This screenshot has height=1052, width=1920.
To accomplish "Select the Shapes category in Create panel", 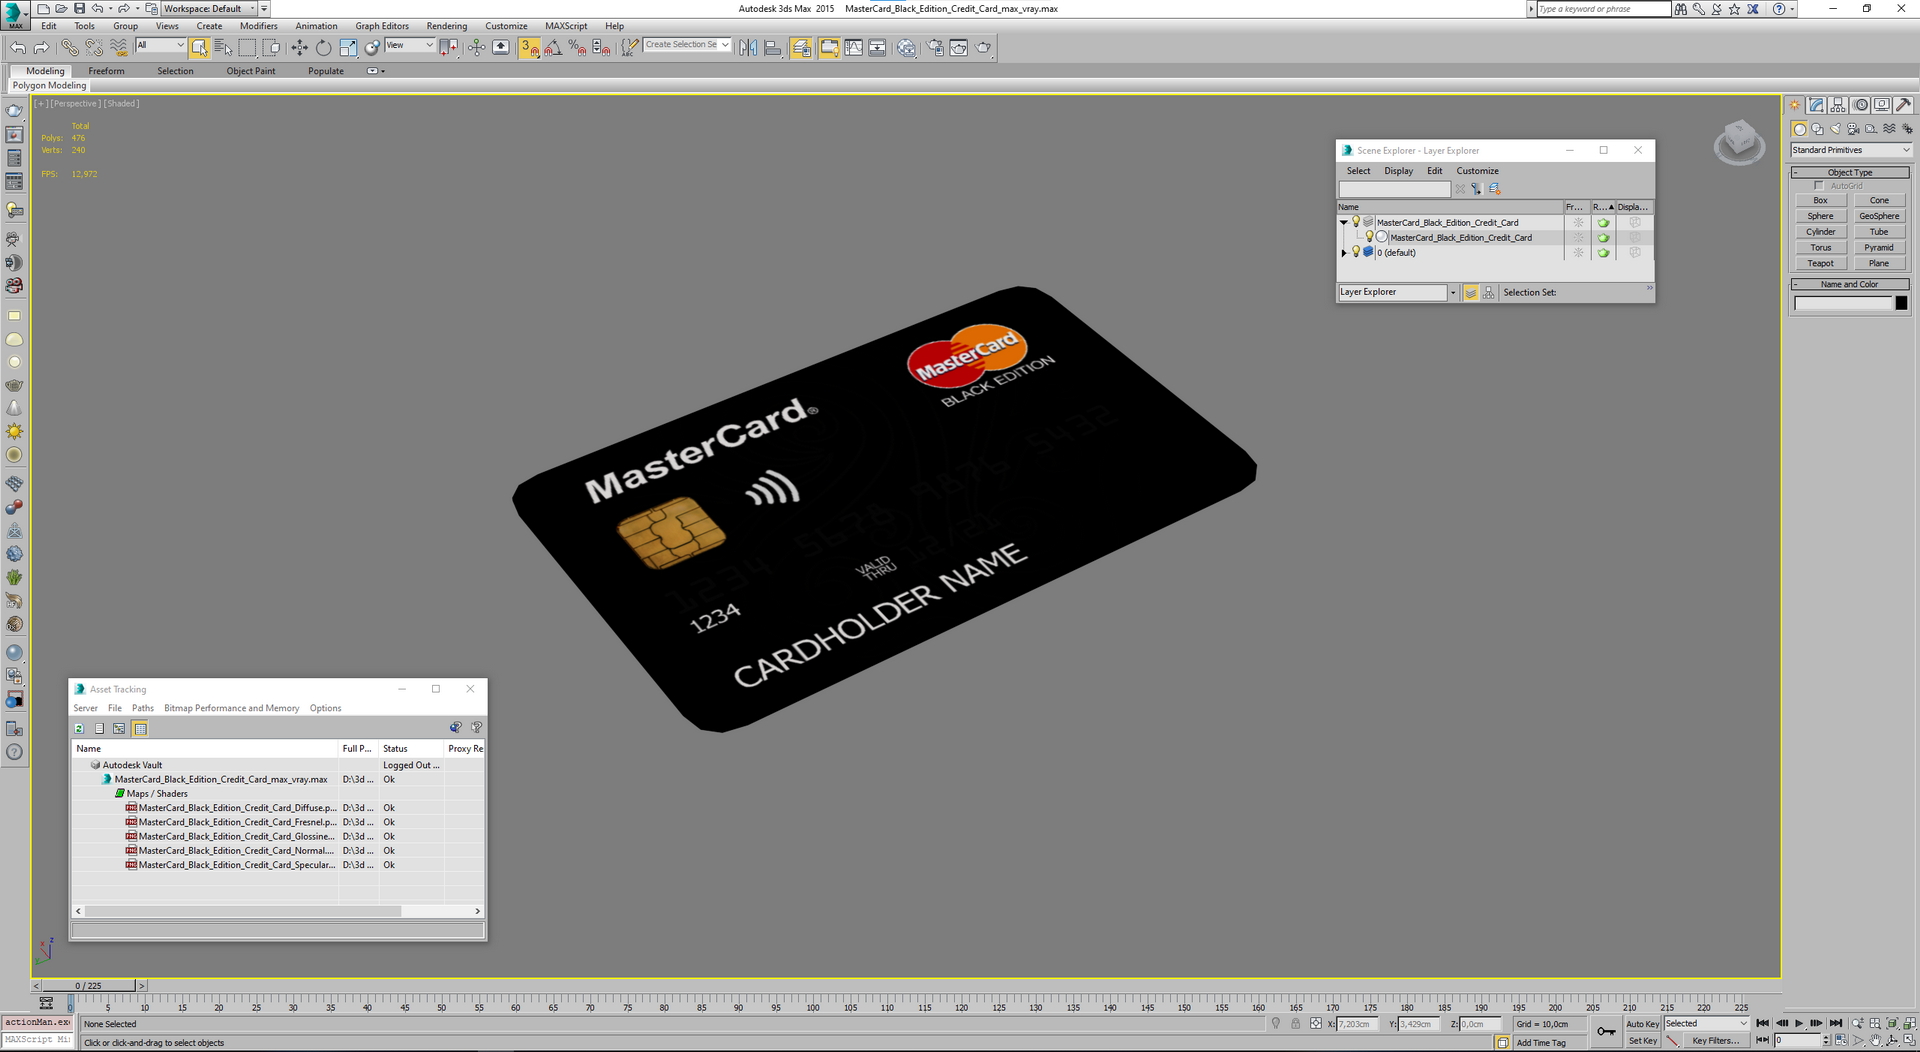I will [1817, 129].
